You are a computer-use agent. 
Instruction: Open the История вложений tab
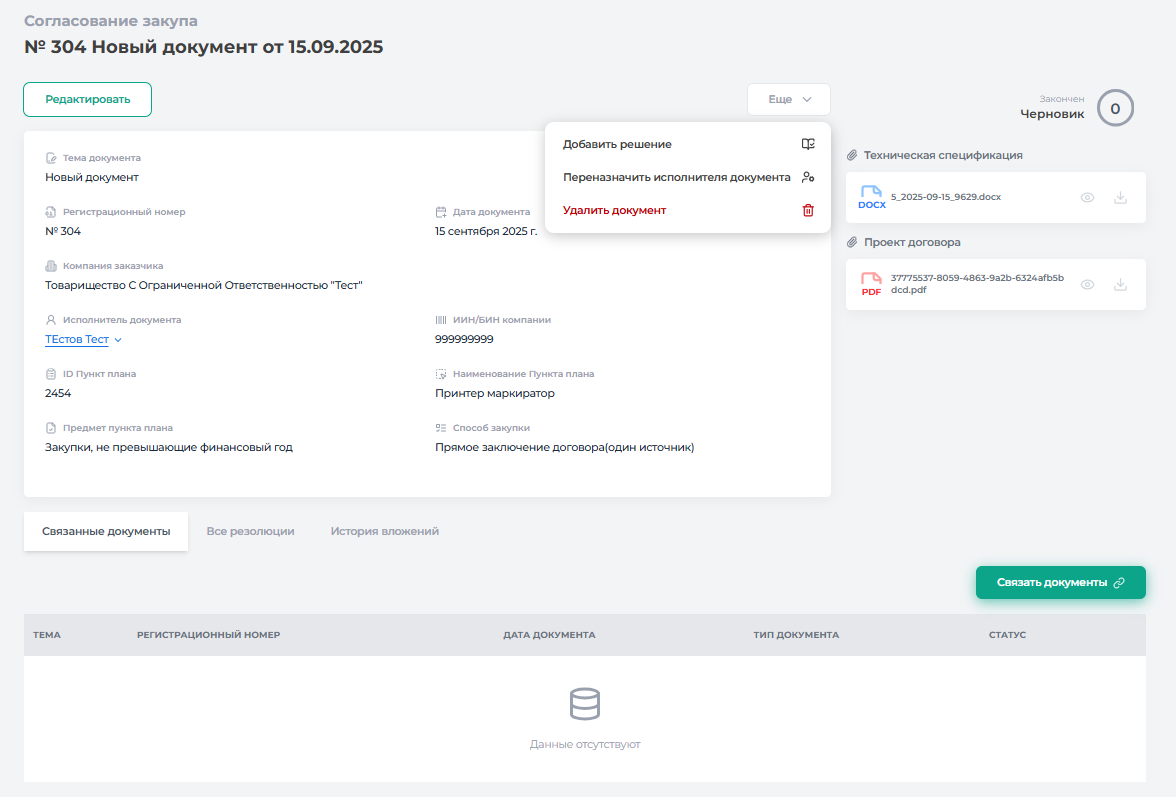point(384,531)
